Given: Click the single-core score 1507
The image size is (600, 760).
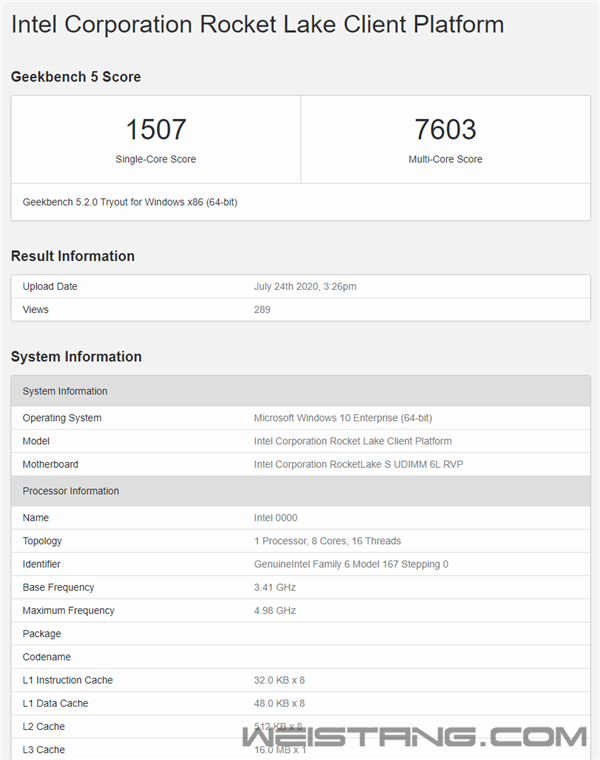Looking at the screenshot, I should [156, 129].
